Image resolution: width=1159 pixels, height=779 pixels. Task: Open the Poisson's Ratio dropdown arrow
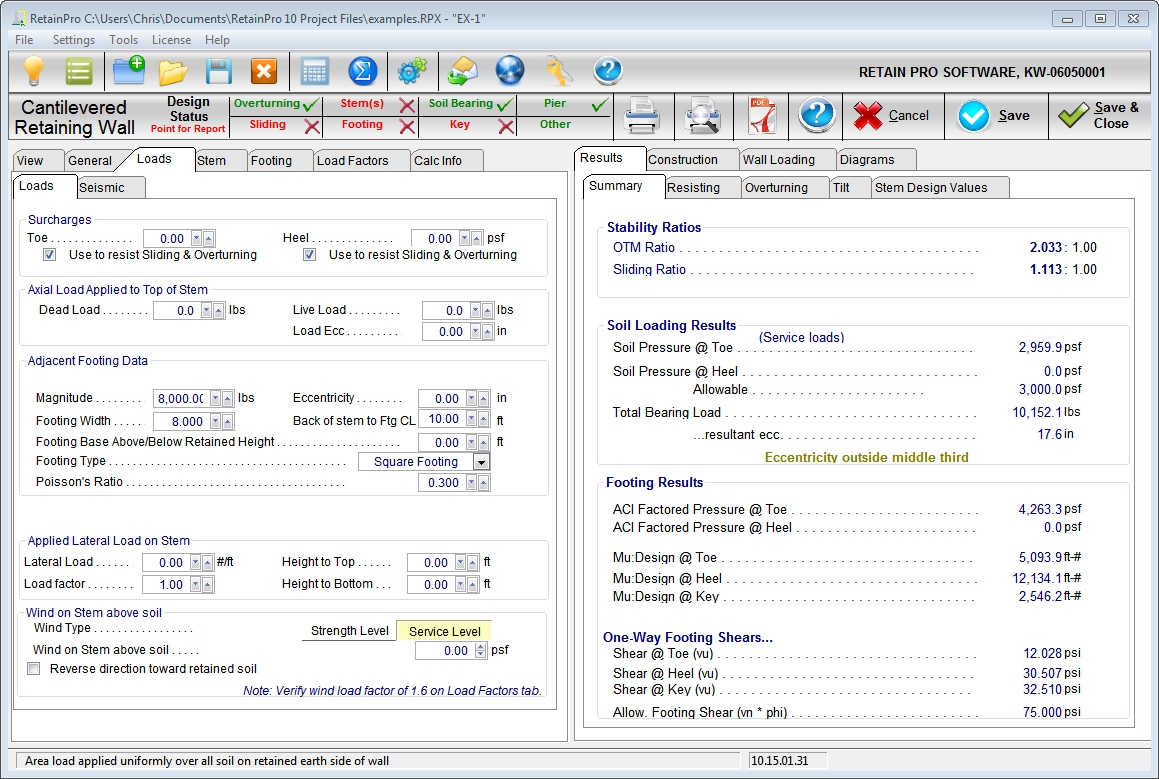coord(472,483)
